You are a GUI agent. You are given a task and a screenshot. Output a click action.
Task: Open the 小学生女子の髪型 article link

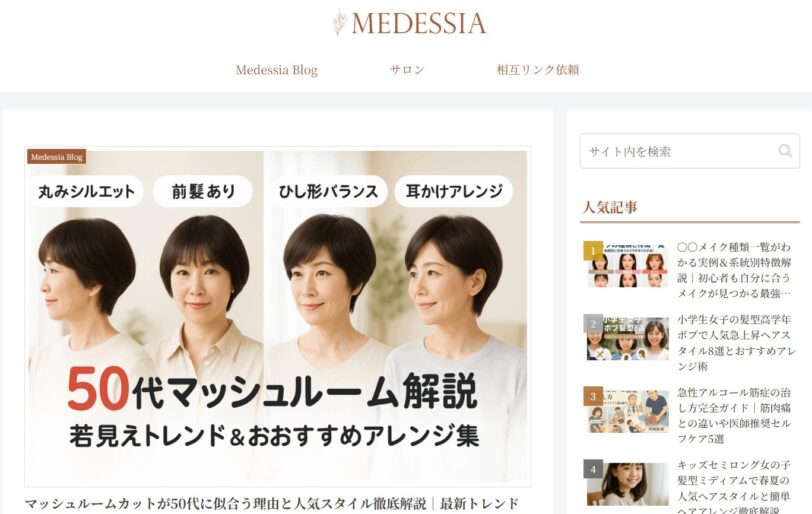pyautogui.click(x=736, y=343)
